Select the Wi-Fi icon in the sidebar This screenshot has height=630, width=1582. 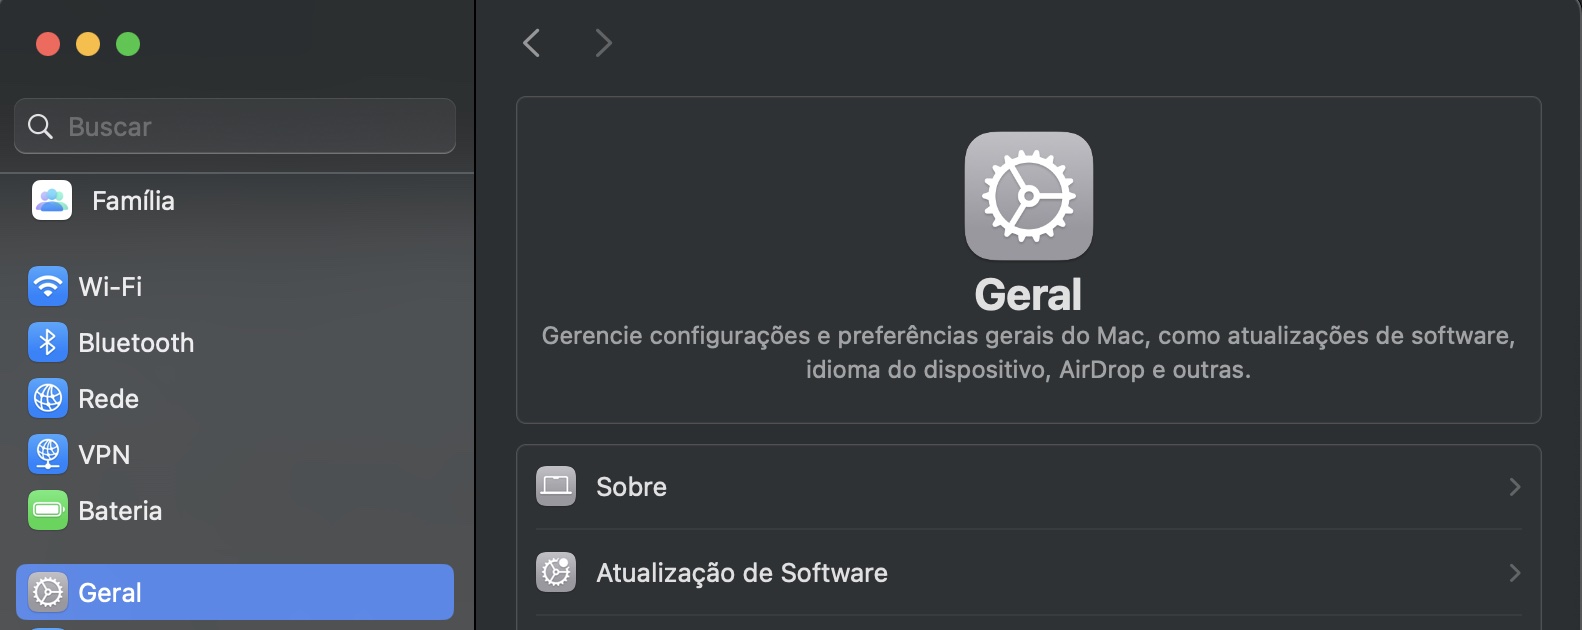click(48, 286)
